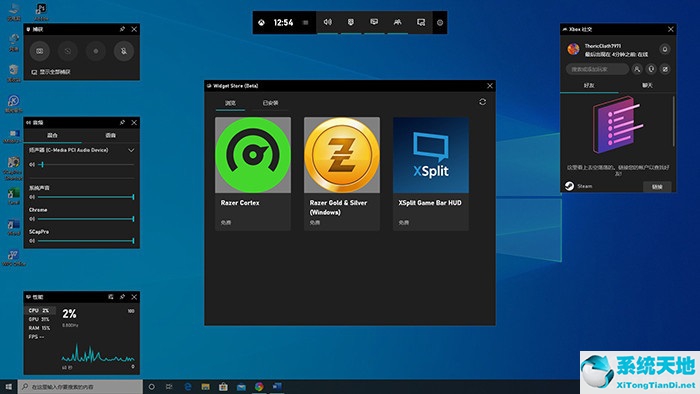Start recording with the record dot button
This screenshot has width=700, height=394.
pos(96,51)
